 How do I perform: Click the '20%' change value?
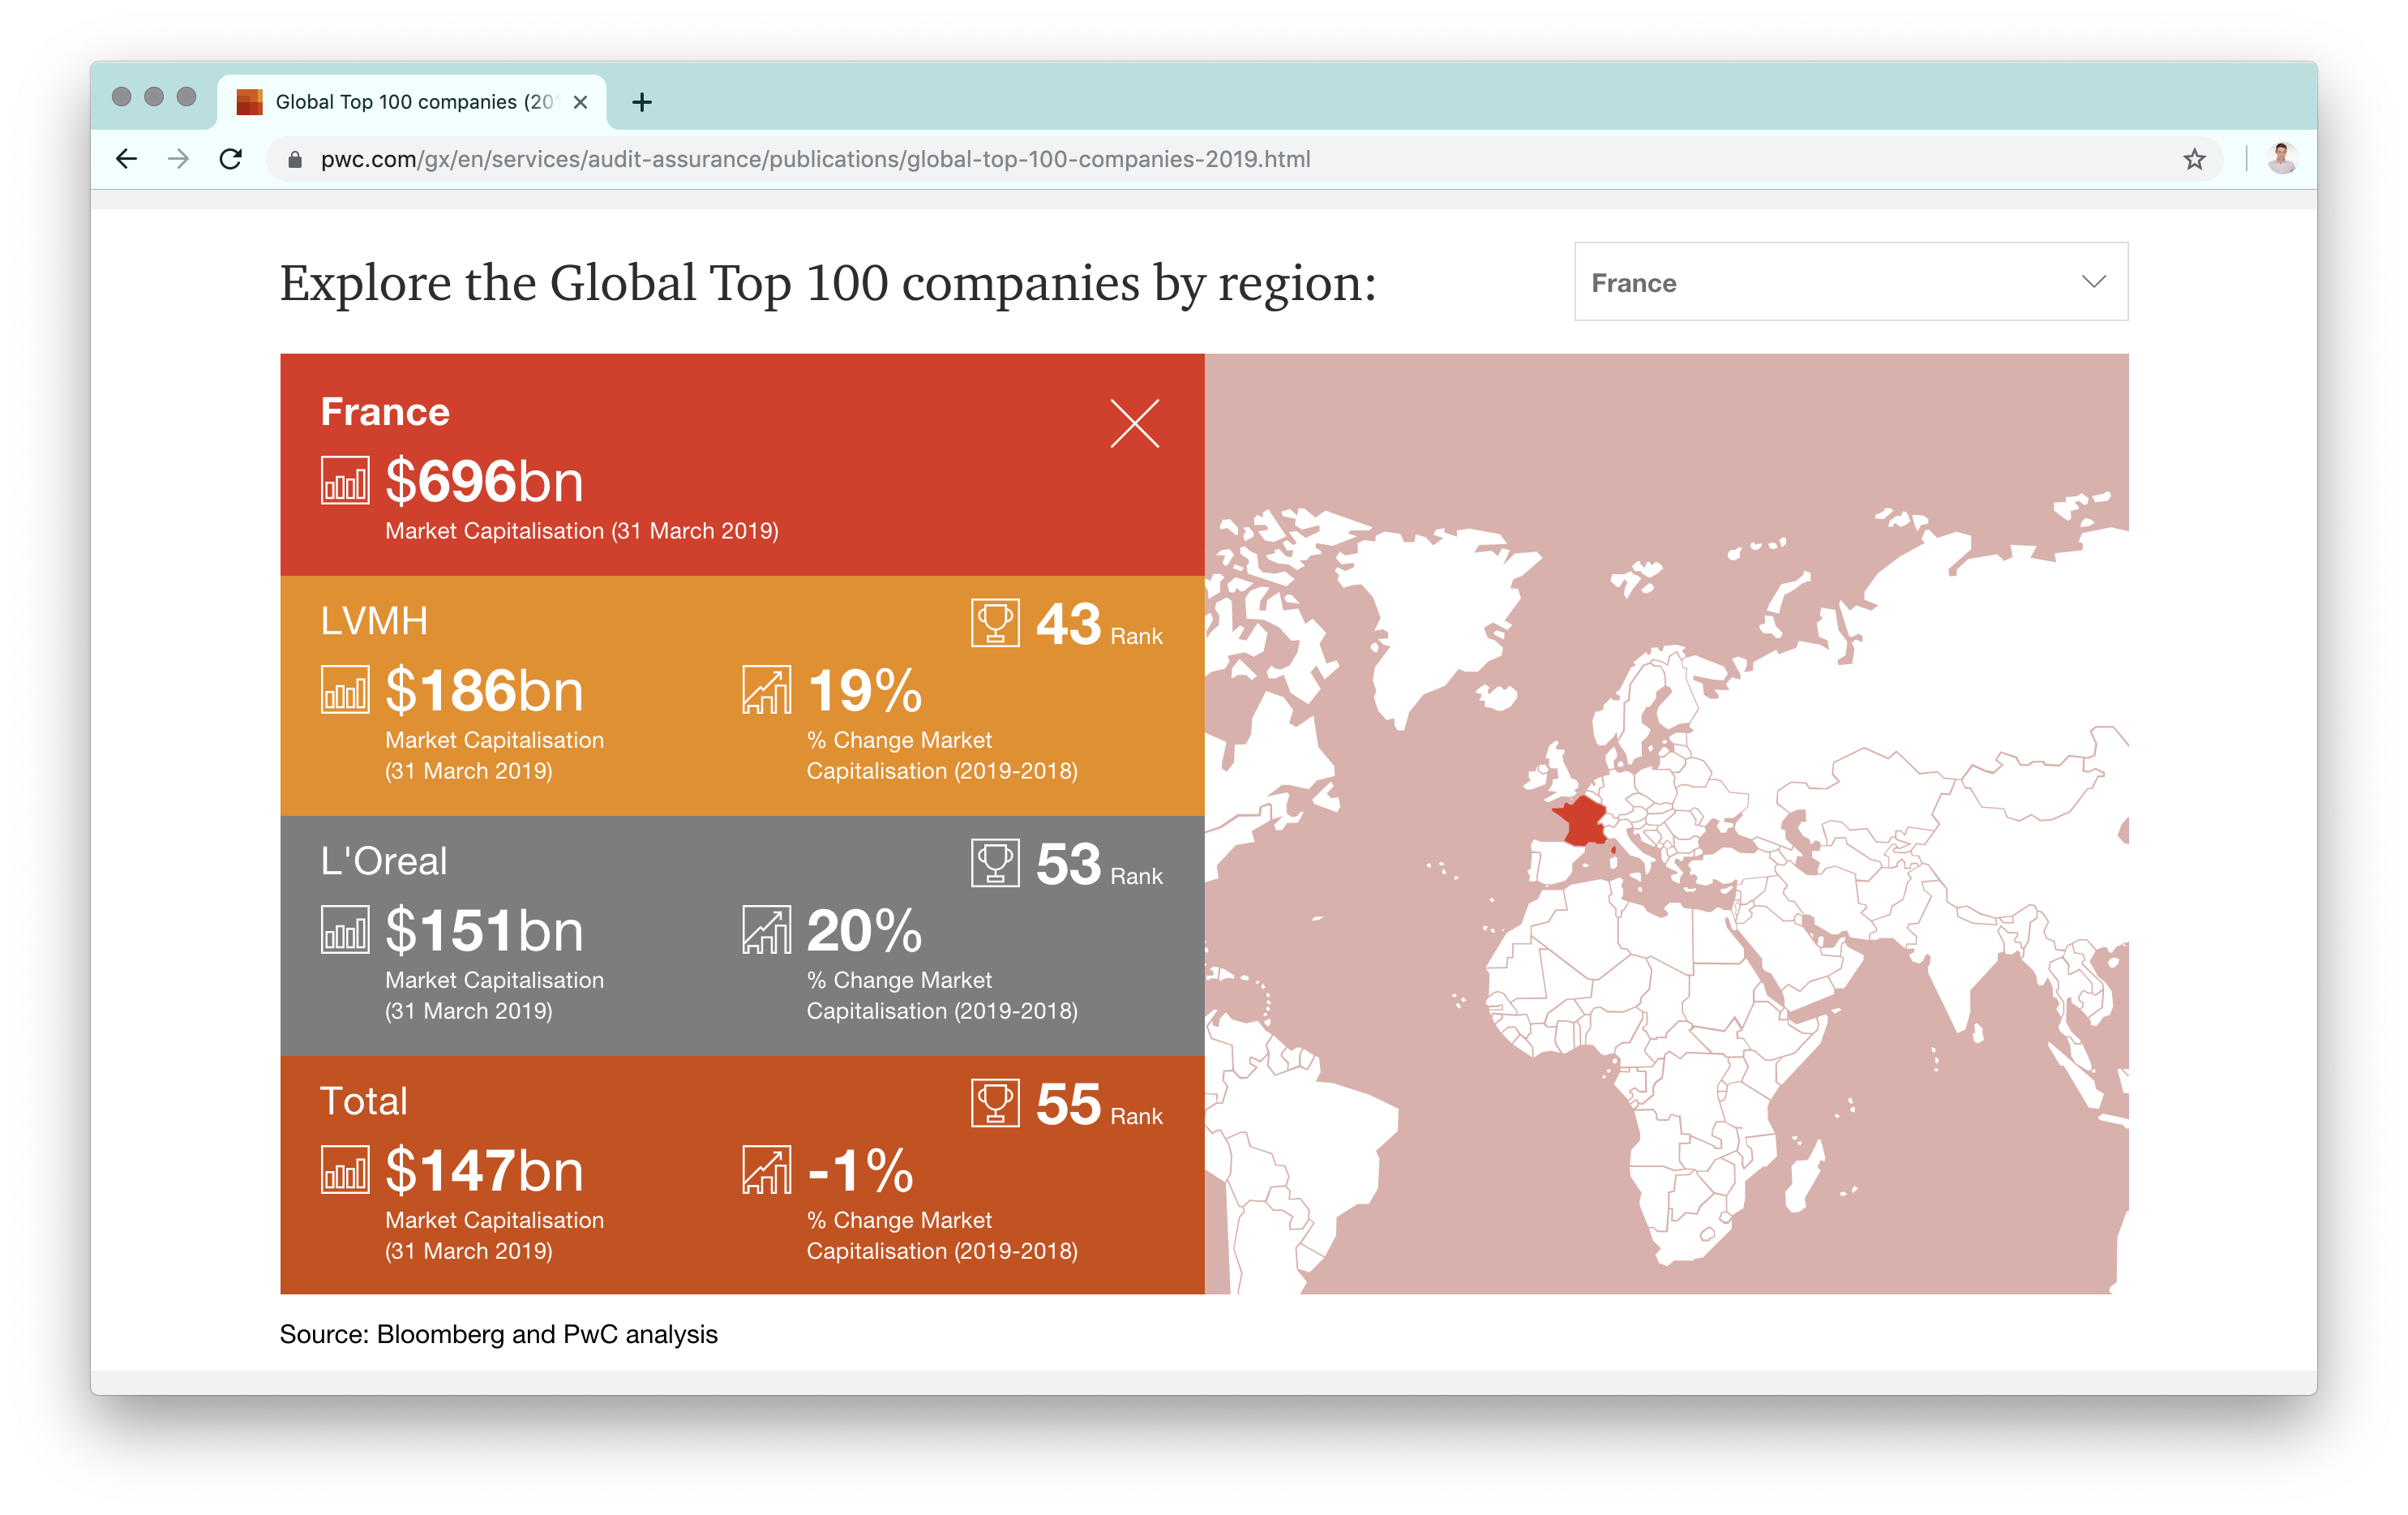tap(865, 931)
